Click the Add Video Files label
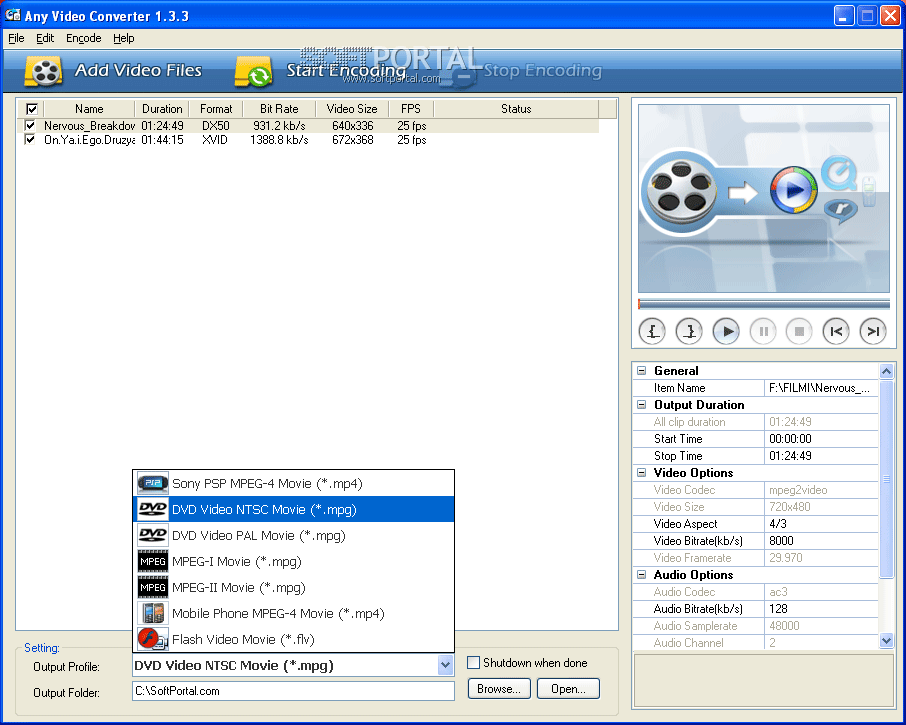Image resolution: width=906 pixels, height=725 pixels. [x=138, y=70]
